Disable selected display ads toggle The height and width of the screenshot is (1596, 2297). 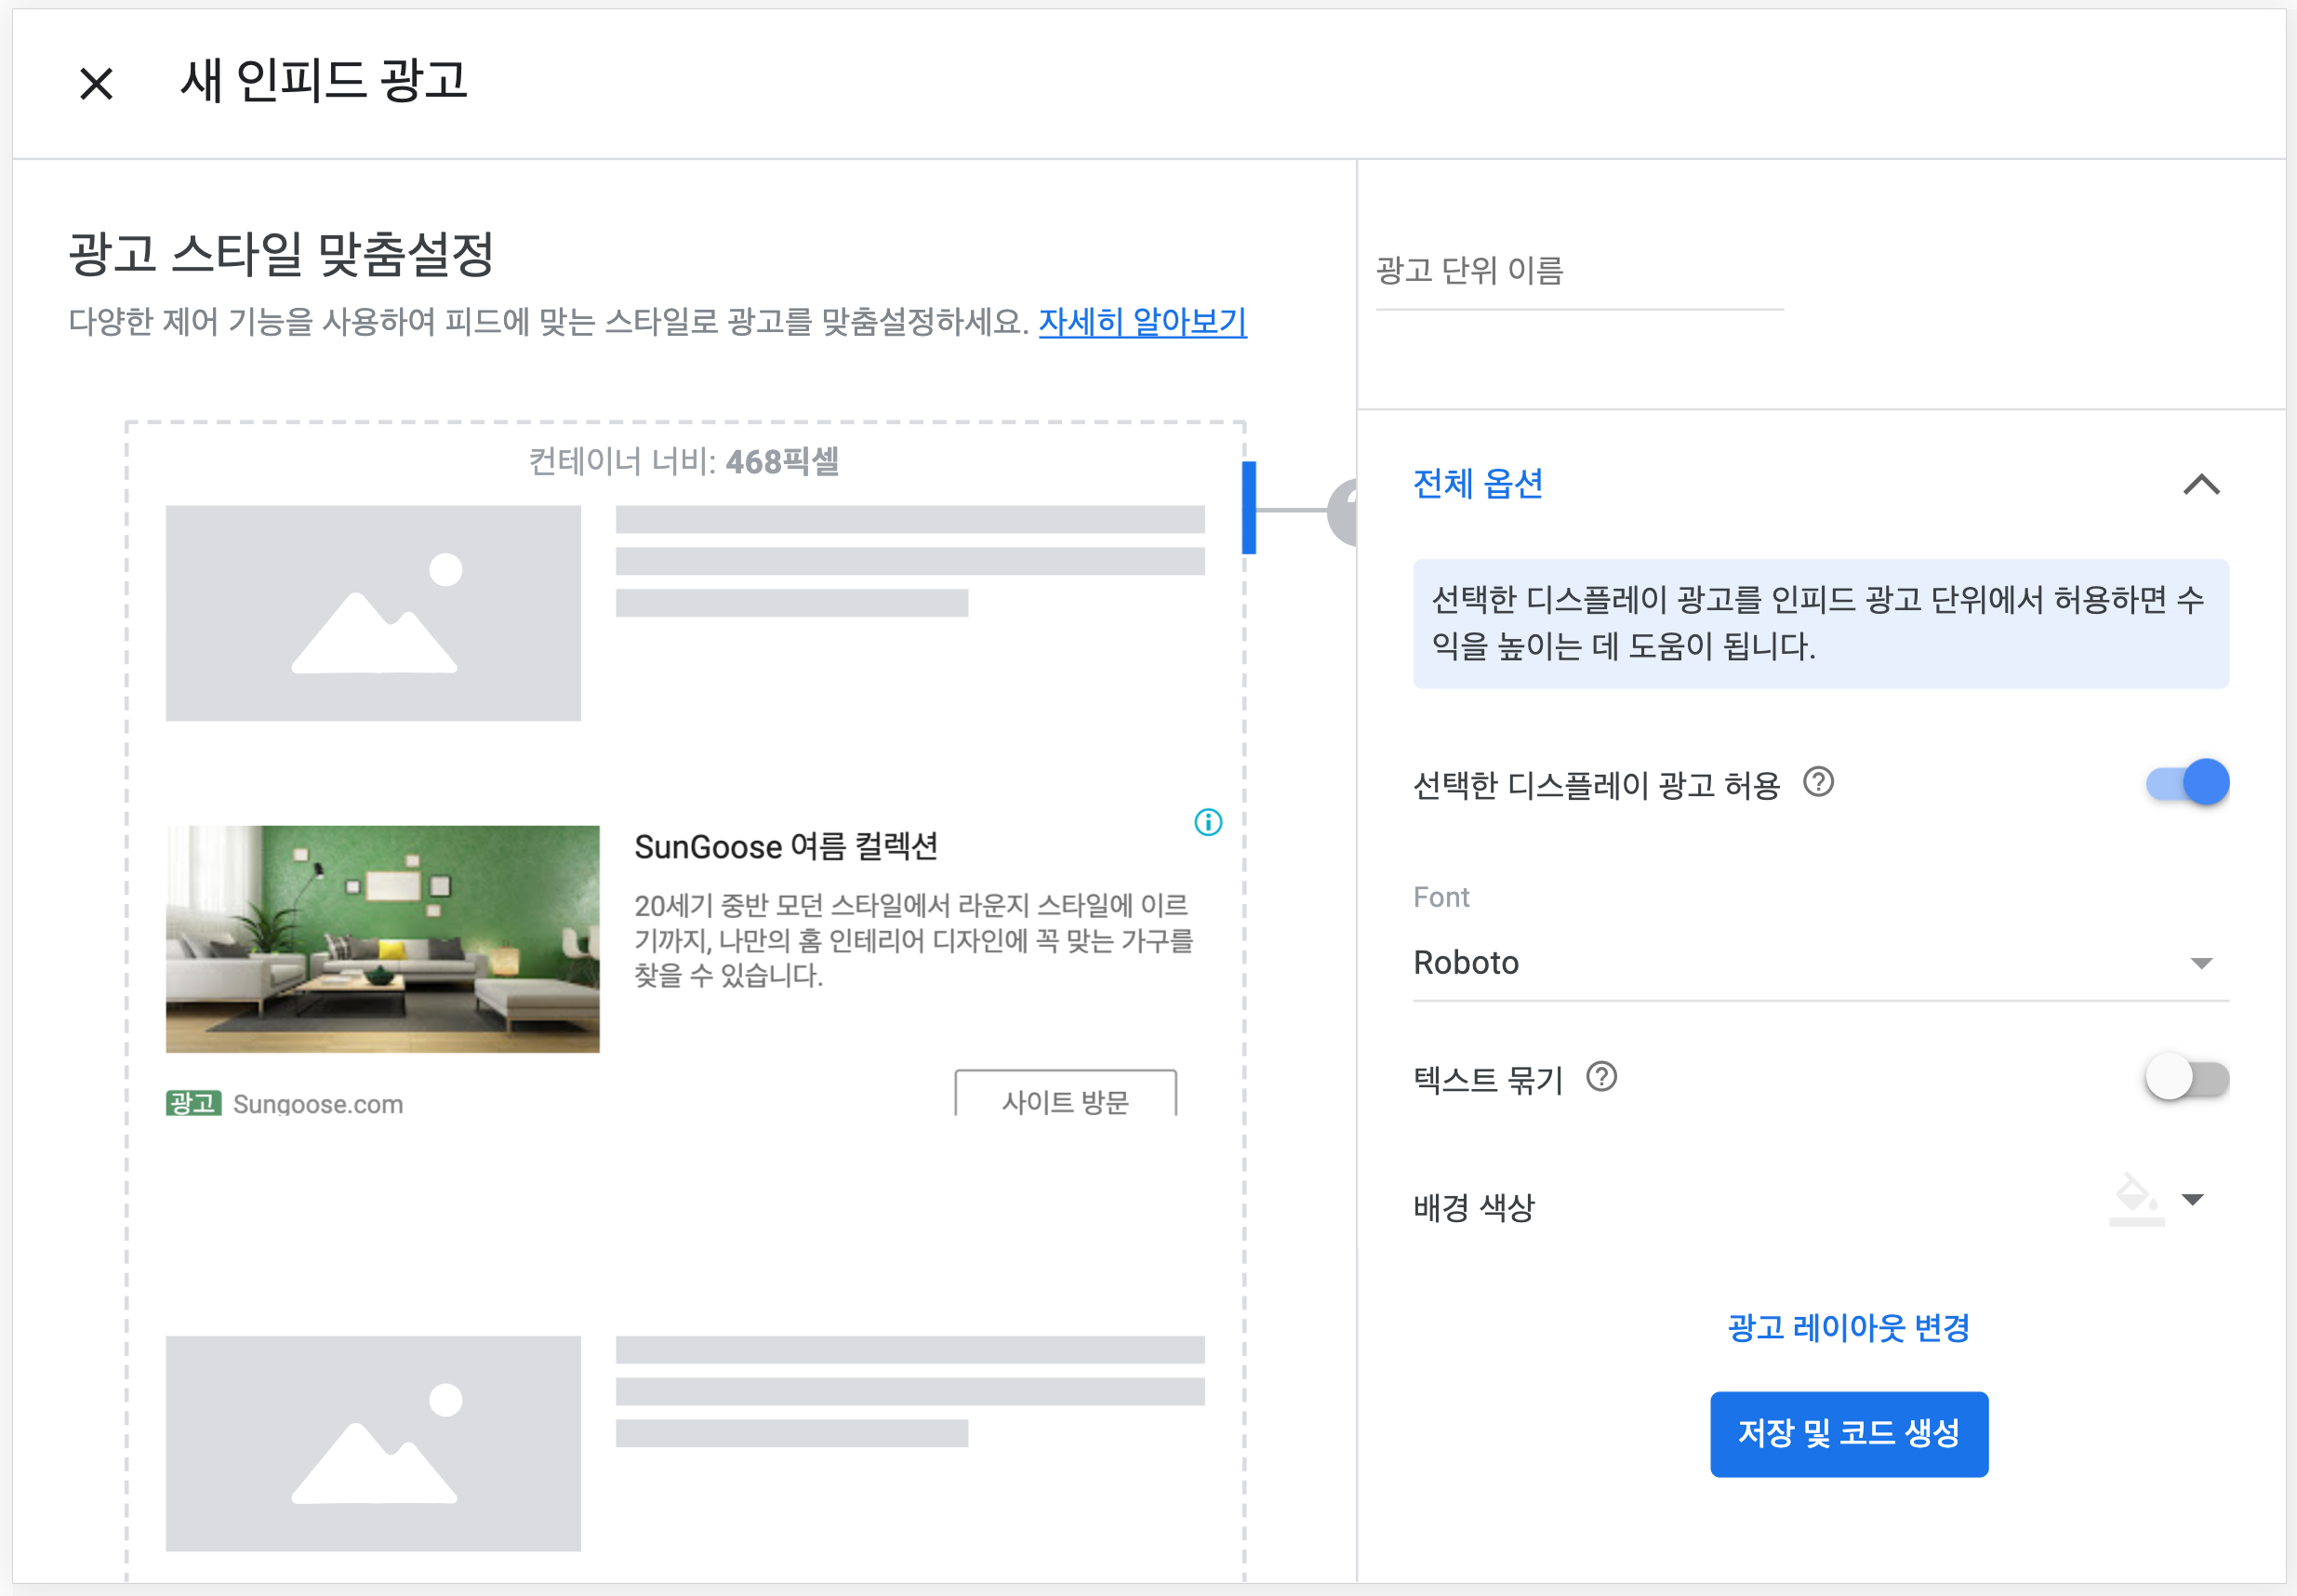coord(2187,782)
